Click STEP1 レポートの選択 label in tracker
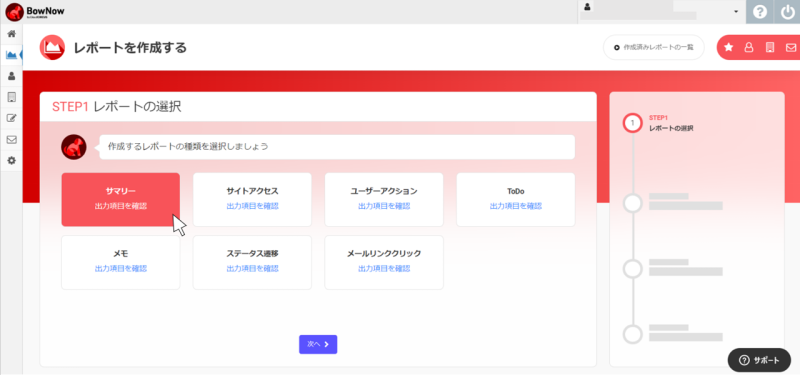800x375 pixels. coord(671,123)
